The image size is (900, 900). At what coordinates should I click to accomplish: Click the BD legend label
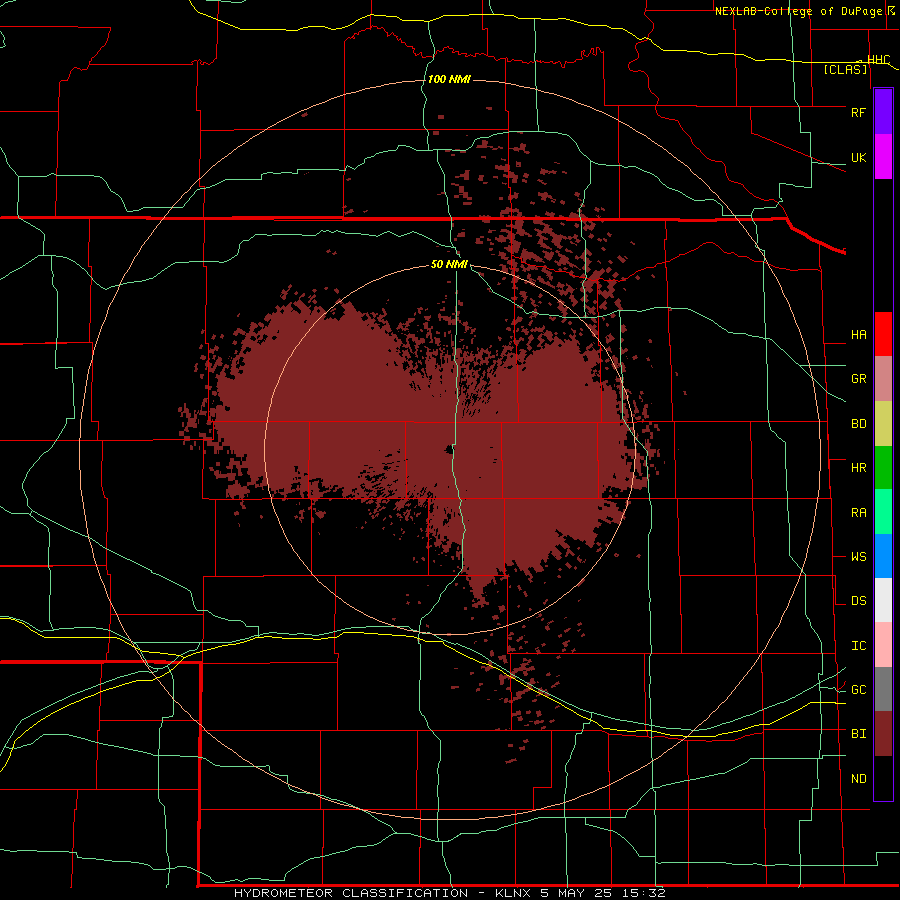coord(858,424)
